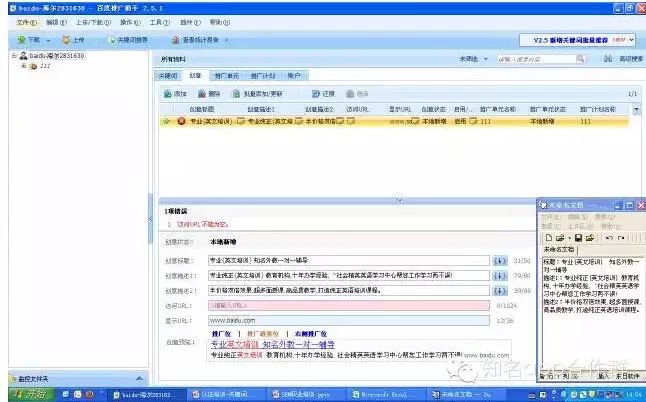646x402 pixels.
Task: Open the 文件 menu
Action: pos(26,22)
